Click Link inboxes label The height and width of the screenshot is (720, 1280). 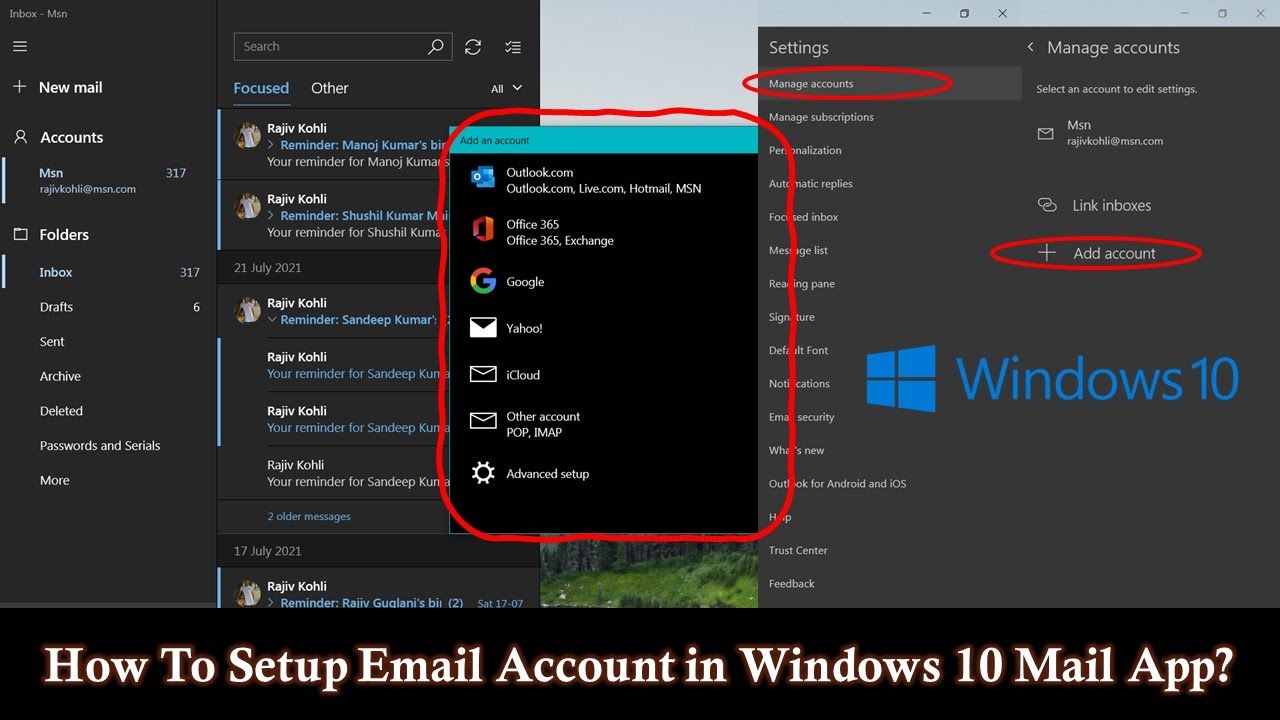pyautogui.click(x=1112, y=205)
